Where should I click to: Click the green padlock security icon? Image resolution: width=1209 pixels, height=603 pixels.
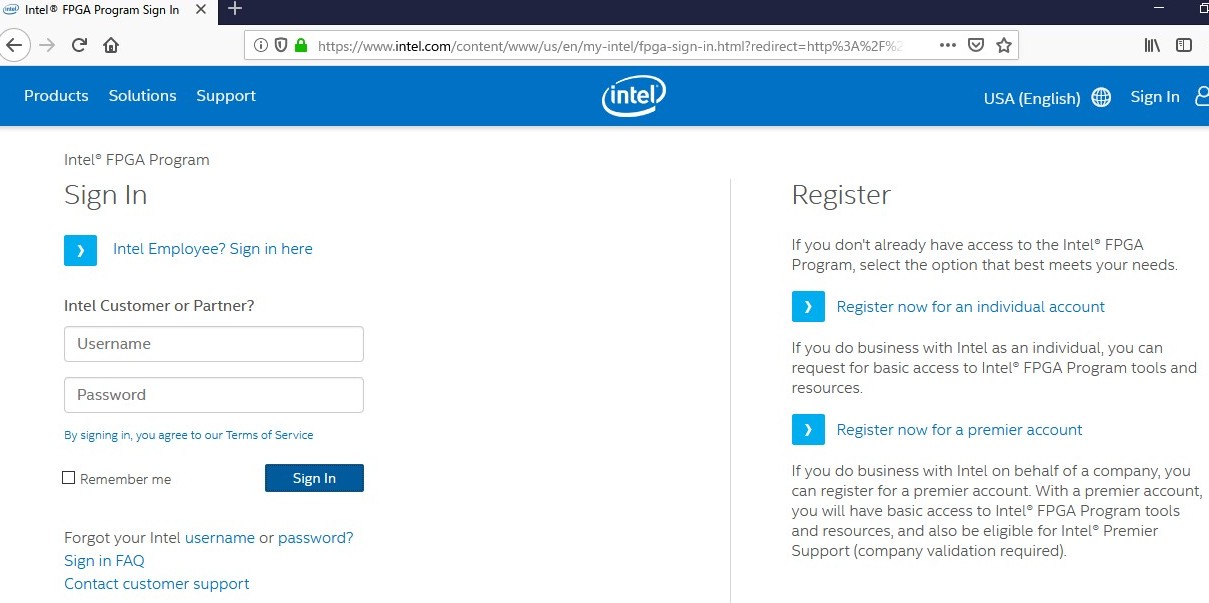coord(300,45)
